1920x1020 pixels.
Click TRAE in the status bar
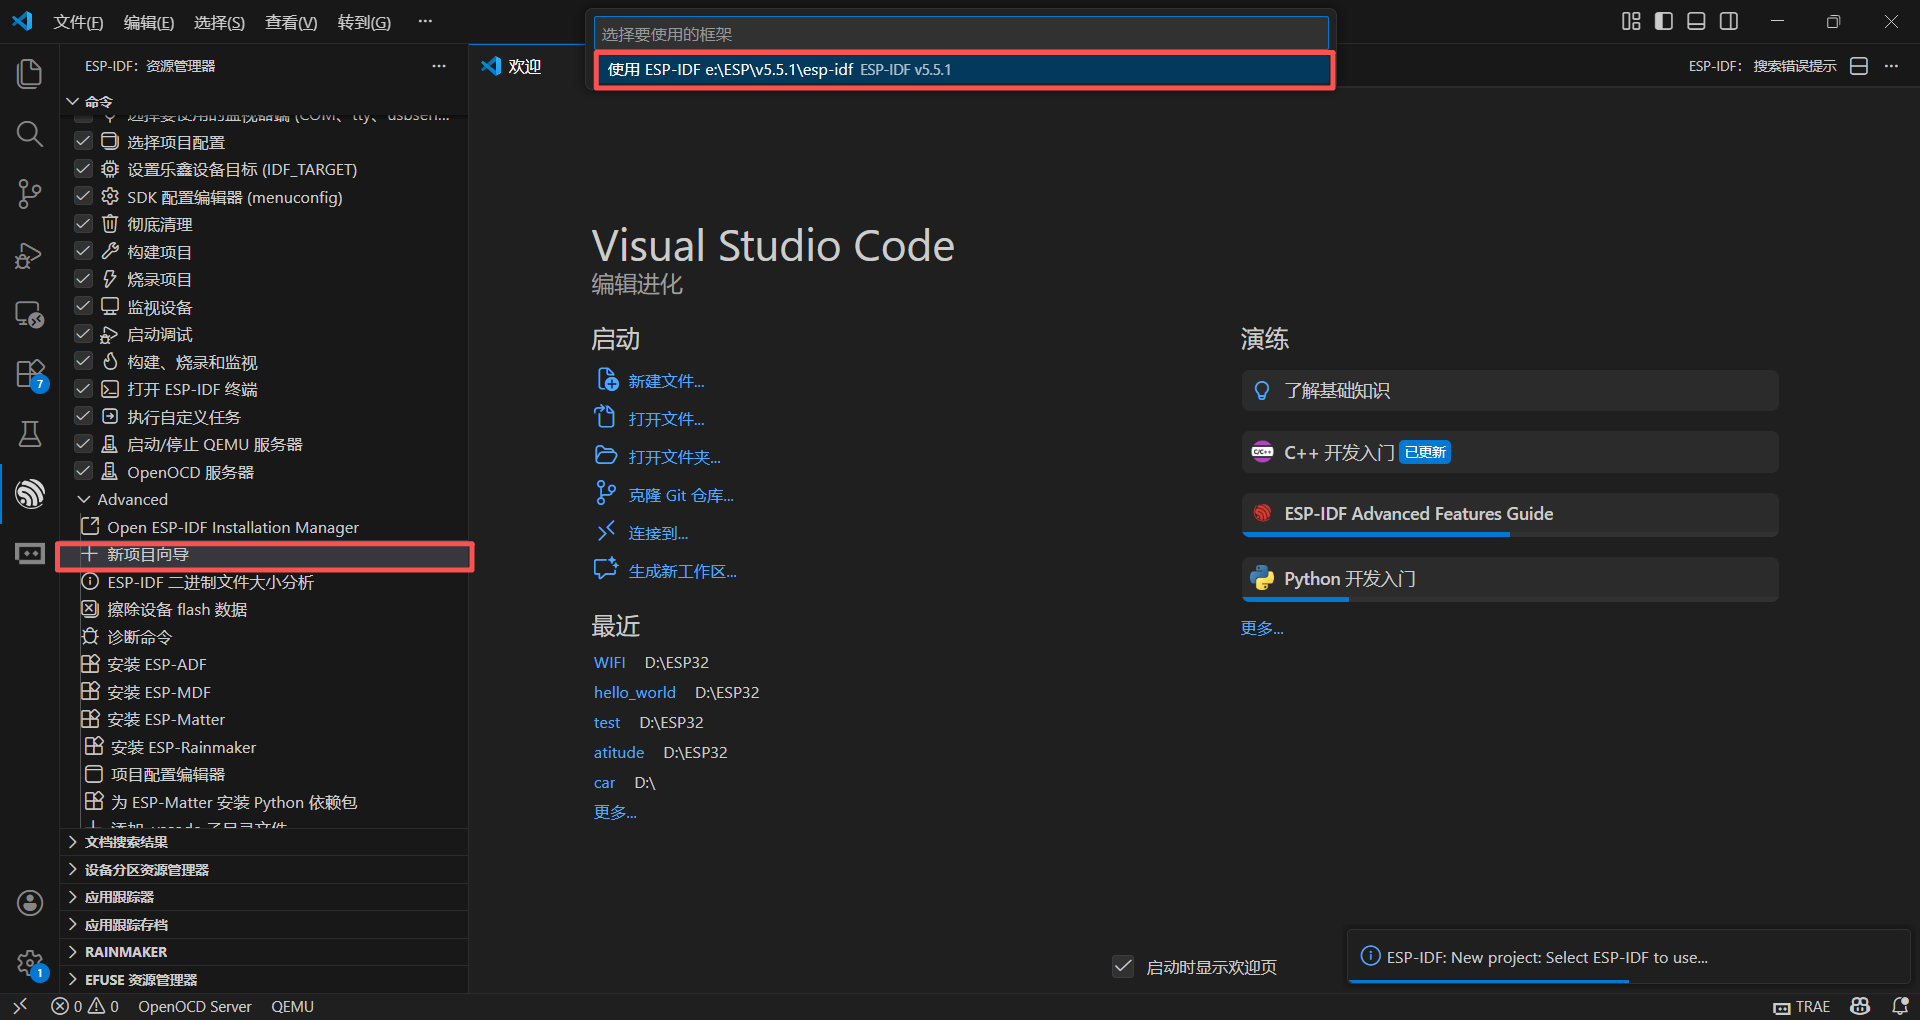click(x=1802, y=1006)
